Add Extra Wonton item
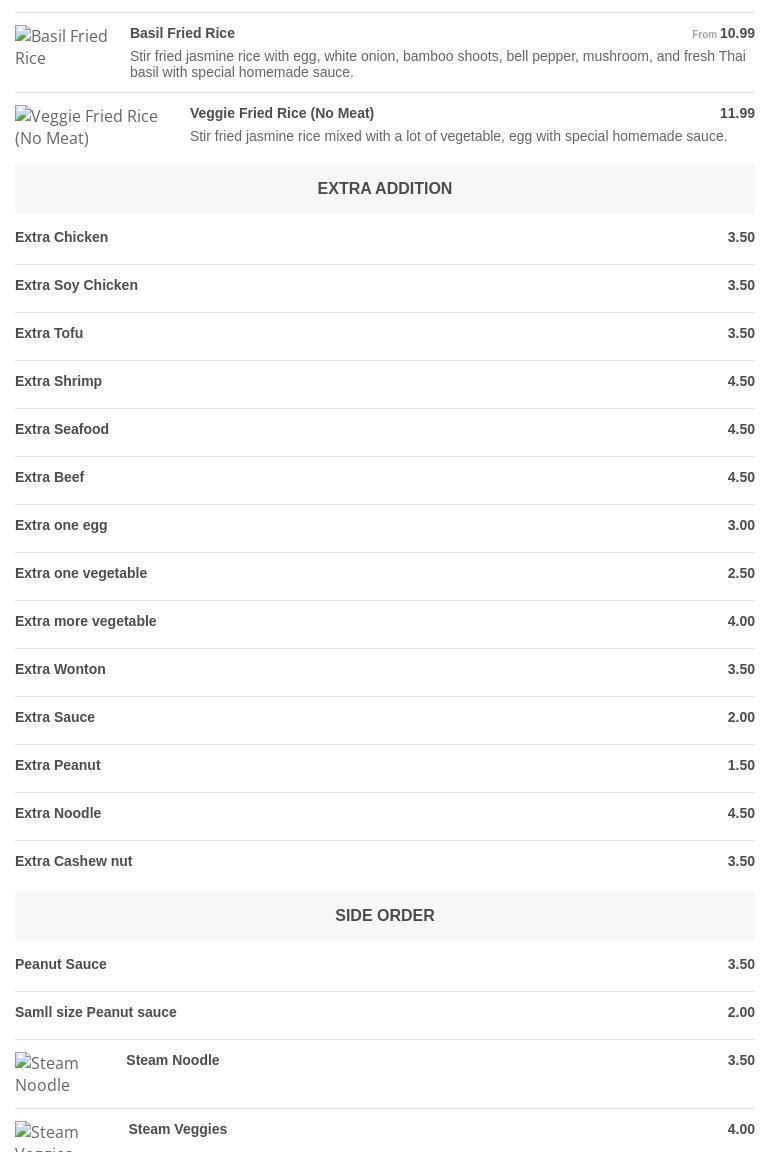Viewport: 770px width, 1152px height. coord(60,669)
